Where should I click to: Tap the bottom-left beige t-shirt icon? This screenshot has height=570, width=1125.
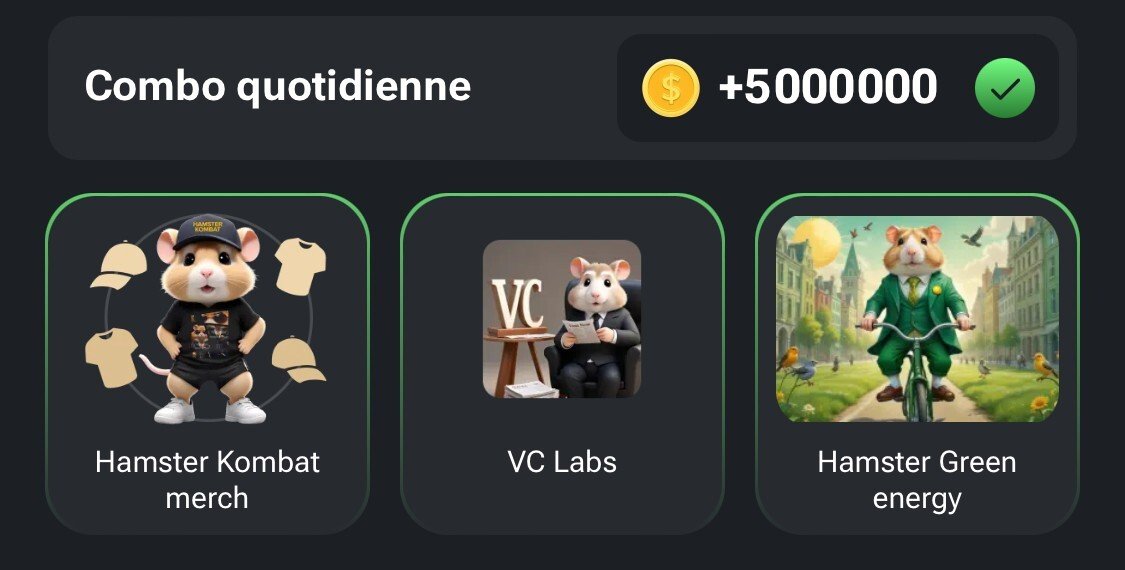coord(111,358)
